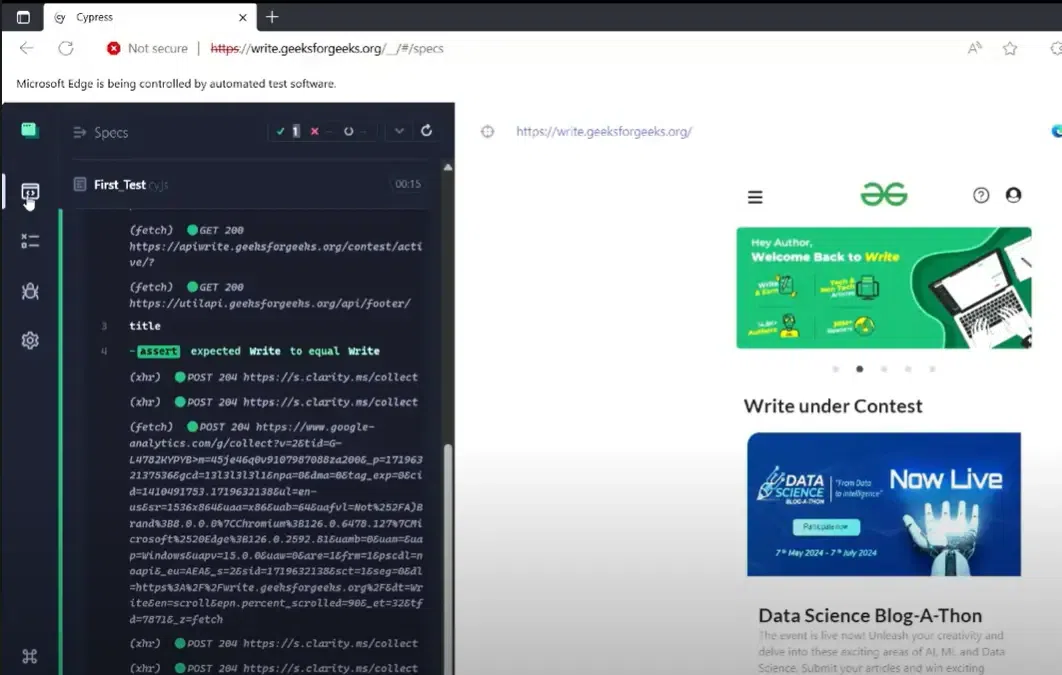The height and width of the screenshot is (675, 1062).
Task: Open Data Science Blog-A-Thon heading
Action: tap(870, 615)
